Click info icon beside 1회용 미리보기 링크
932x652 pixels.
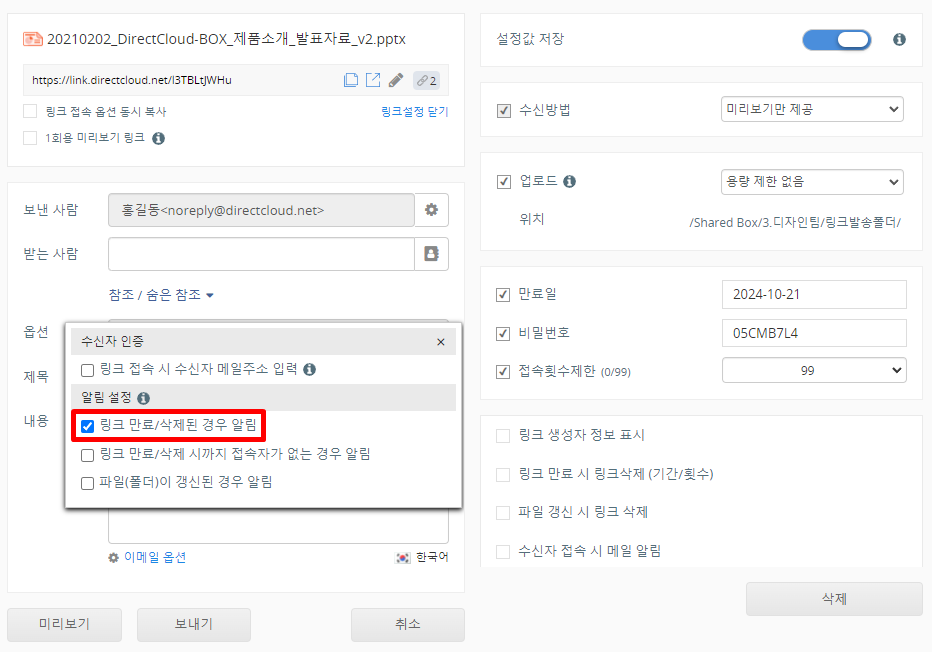(158, 138)
